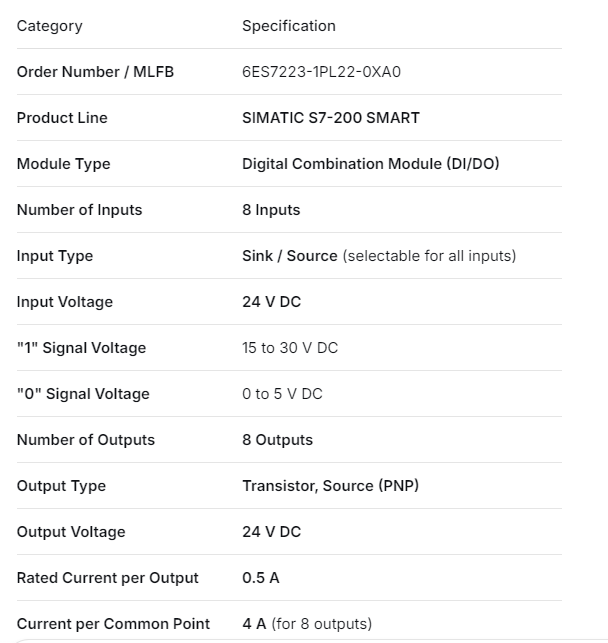Click the "Sink / Source" input type value

pyautogui.click(x=289, y=256)
